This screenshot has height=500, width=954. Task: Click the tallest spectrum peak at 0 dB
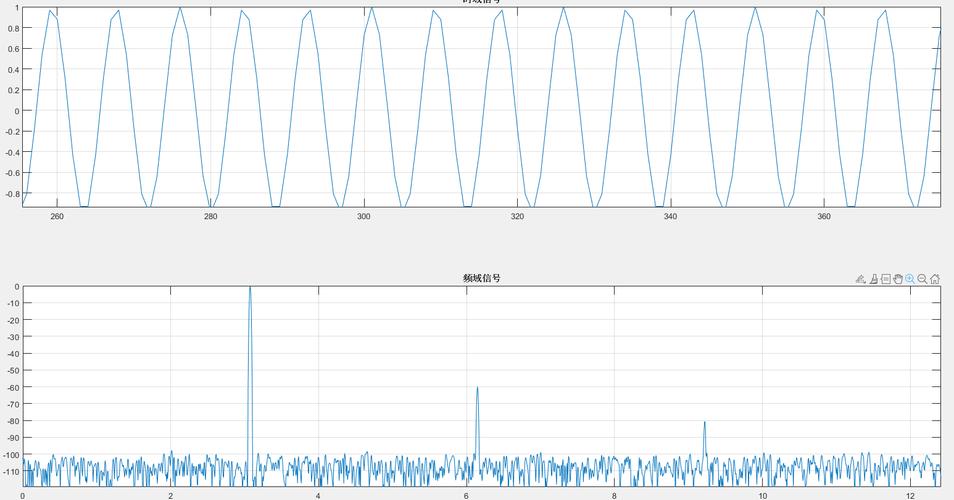click(250, 288)
